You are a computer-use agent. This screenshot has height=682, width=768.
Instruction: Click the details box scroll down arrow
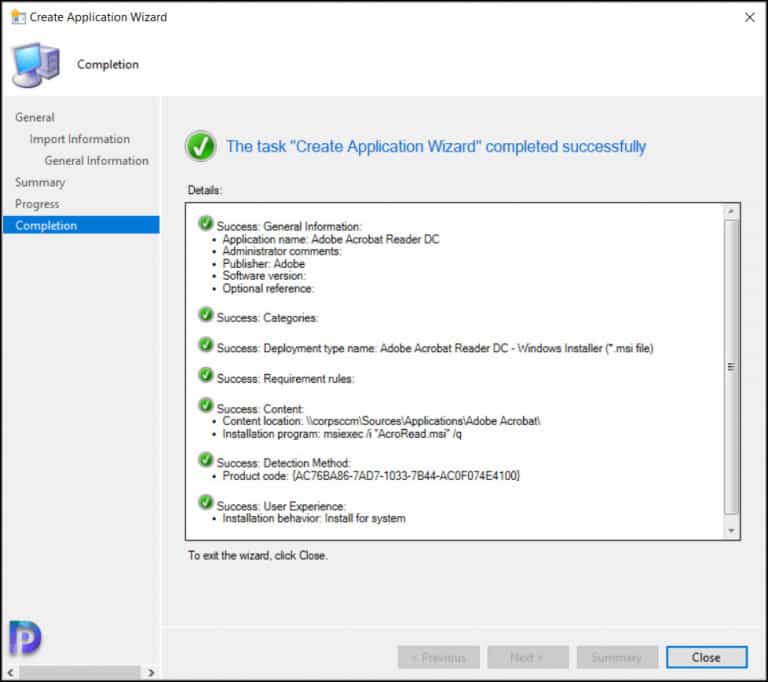(x=731, y=531)
